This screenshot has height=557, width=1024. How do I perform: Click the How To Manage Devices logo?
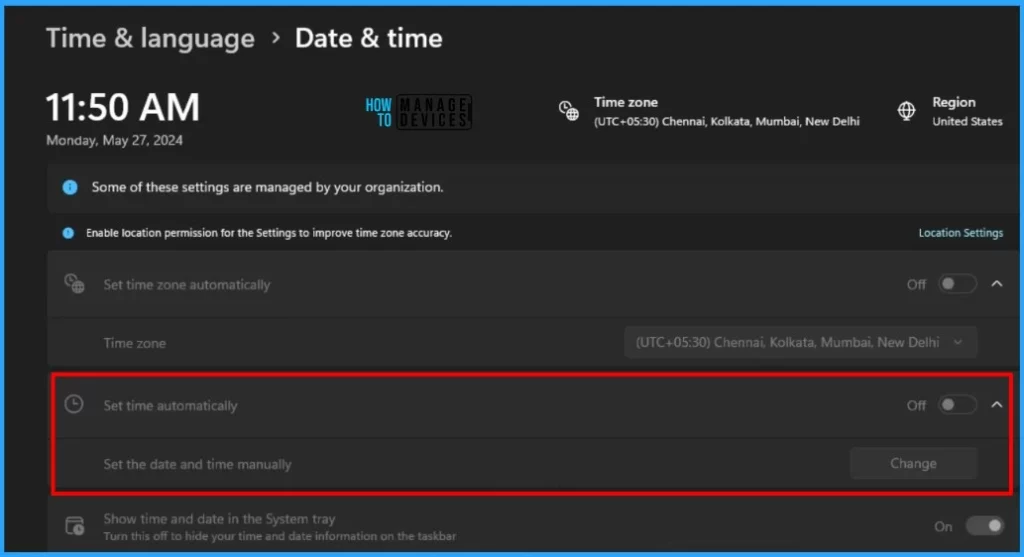coord(418,112)
